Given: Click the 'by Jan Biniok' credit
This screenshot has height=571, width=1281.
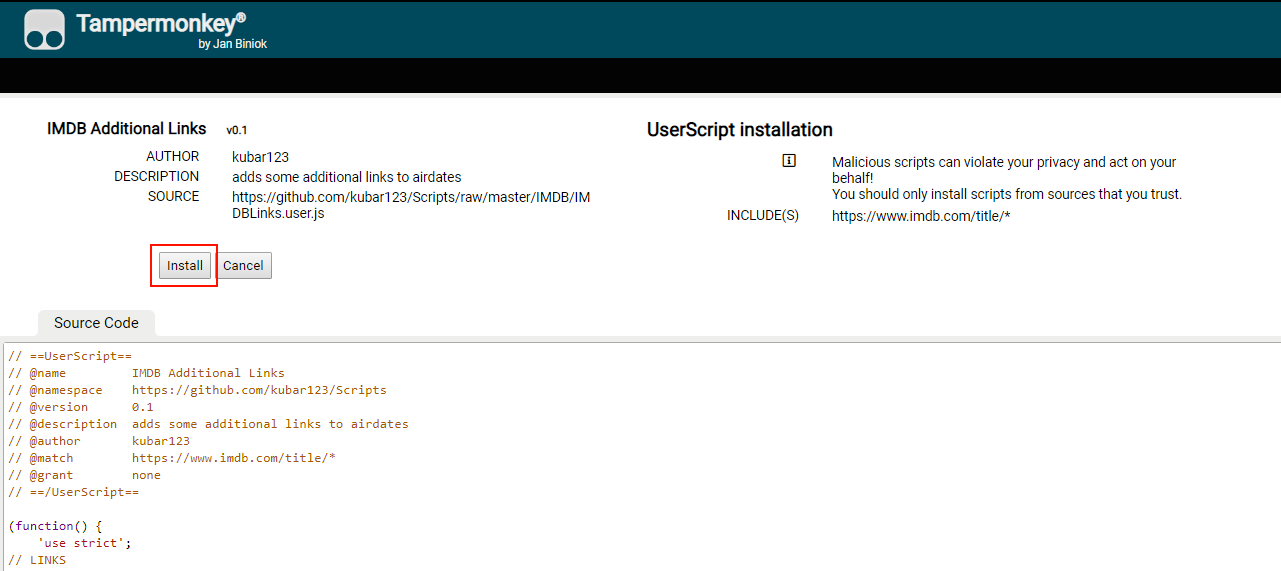Looking at the screenshot, I should point(232,44).
